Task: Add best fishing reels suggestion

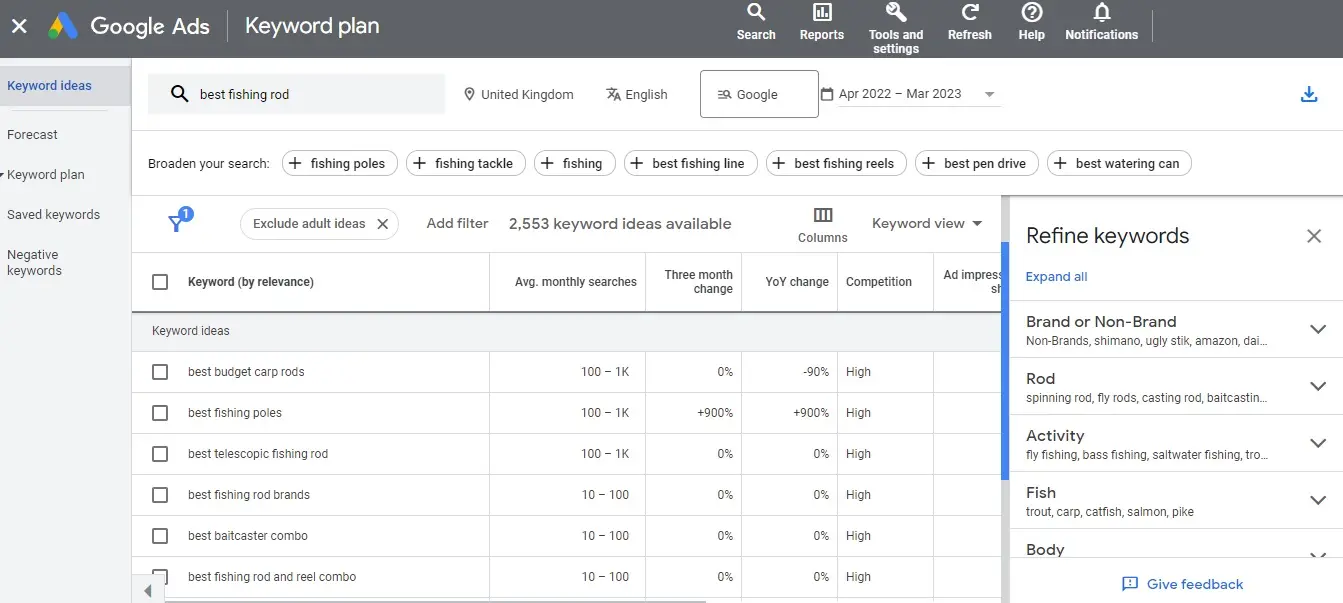Action: [837, 163]
